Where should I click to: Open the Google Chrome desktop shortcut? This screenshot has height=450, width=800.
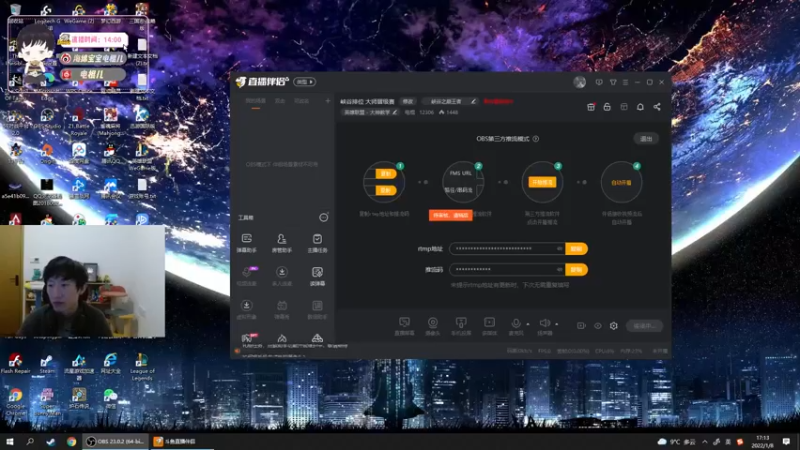click(x=15, y=402)
